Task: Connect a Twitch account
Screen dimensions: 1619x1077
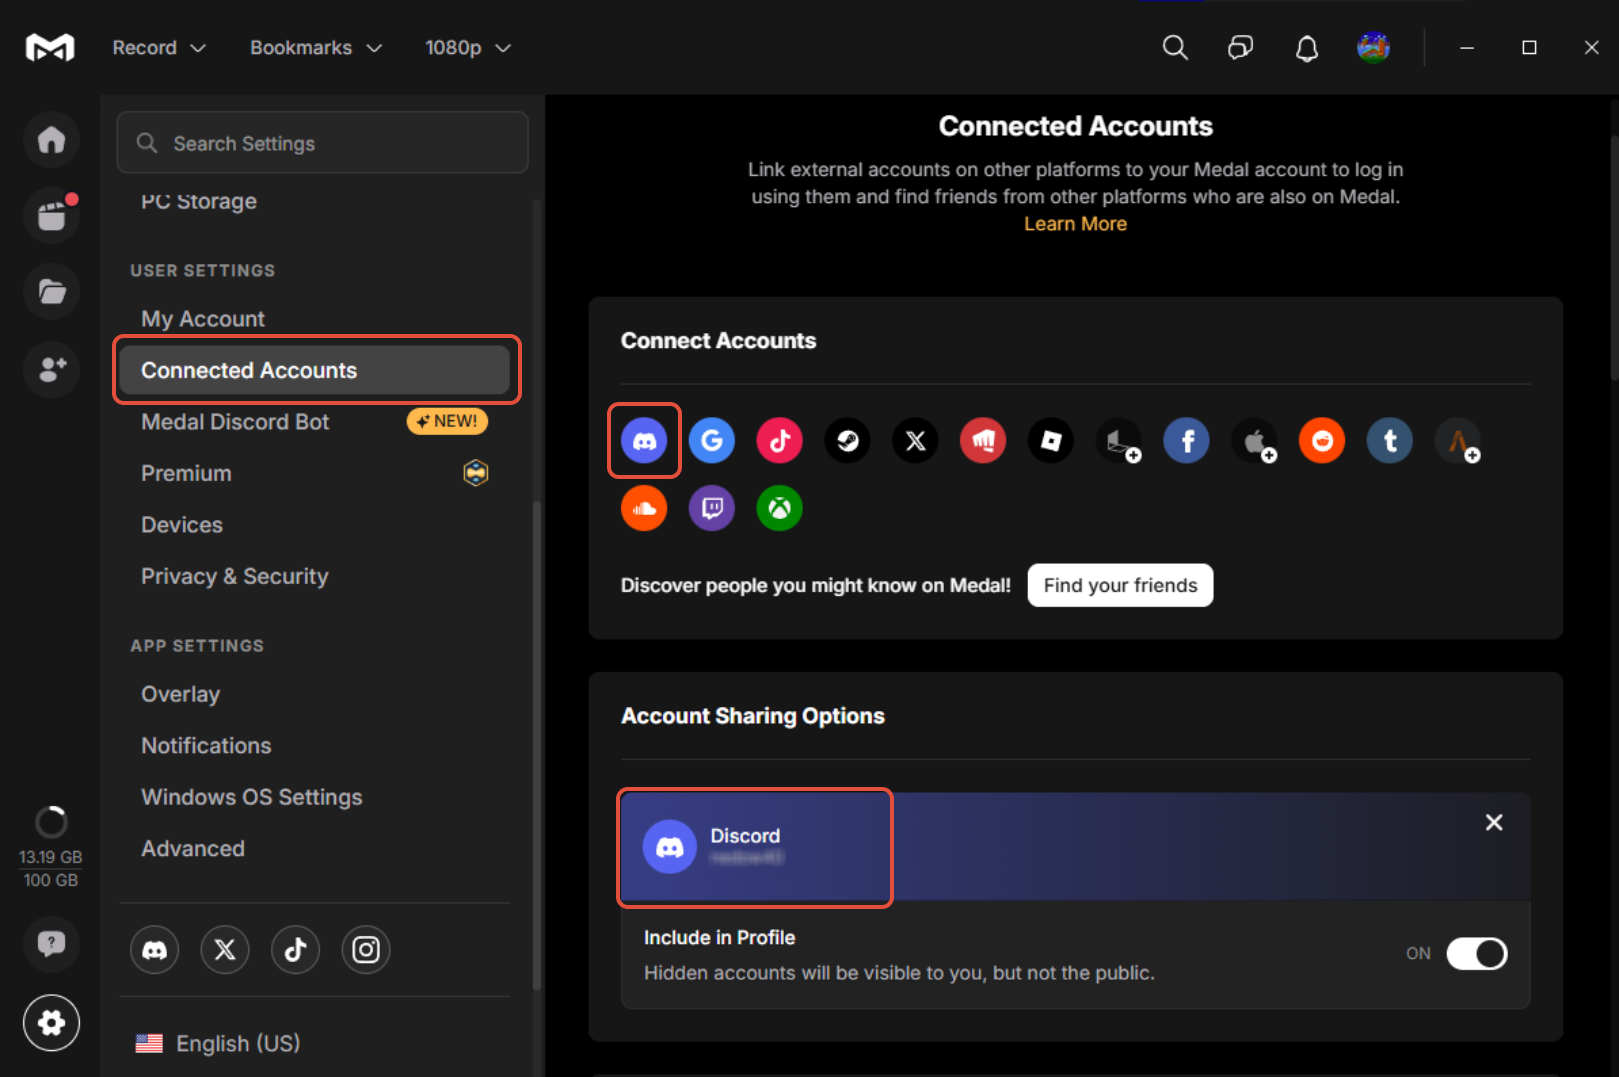Action: coord(712,508)
